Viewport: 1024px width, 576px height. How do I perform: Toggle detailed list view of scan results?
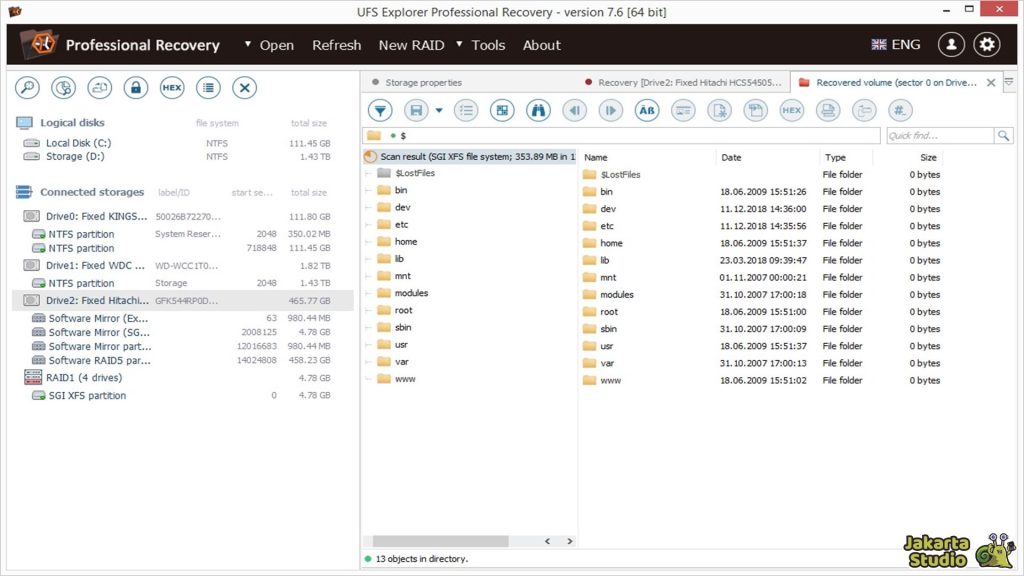pyautogui.click(x=466, y=110)
